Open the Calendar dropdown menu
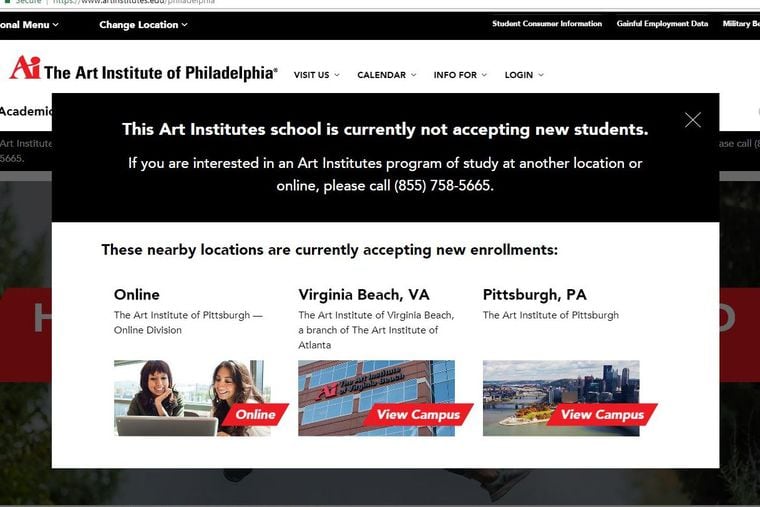This screenshot has width=760, height=507. point(387,75)
